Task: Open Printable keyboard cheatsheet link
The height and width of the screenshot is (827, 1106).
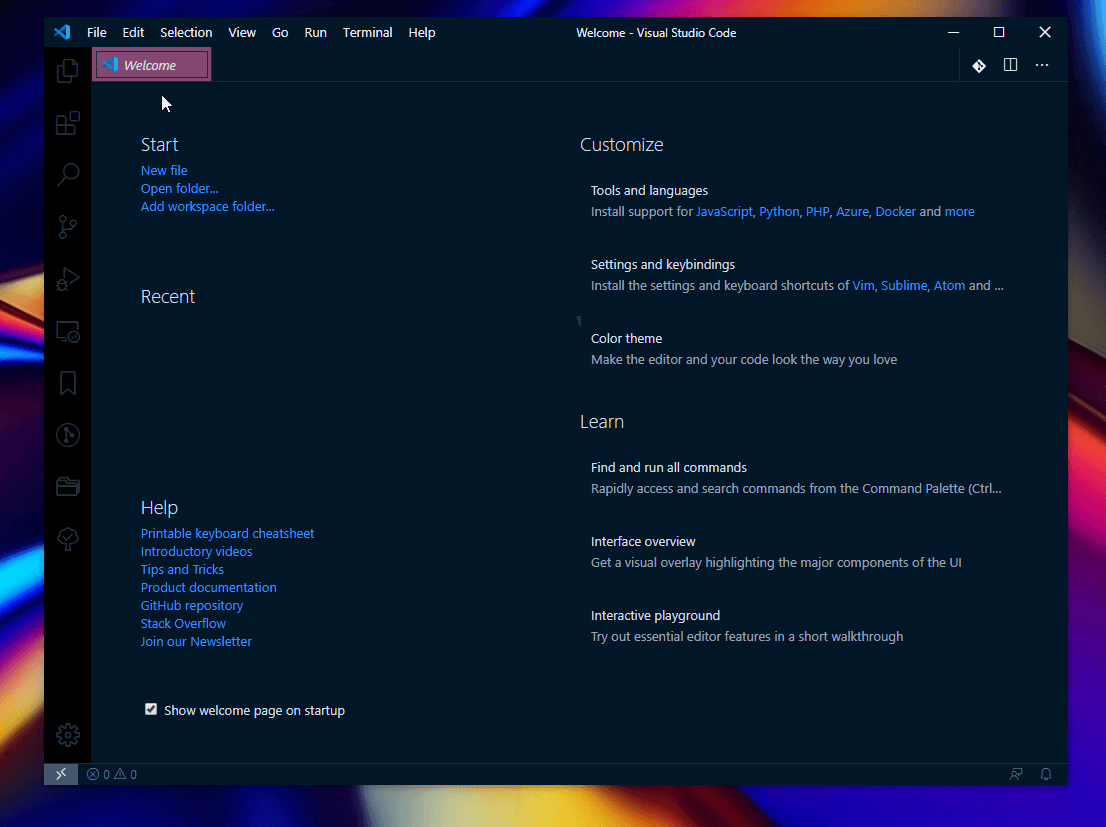Action: click(x=227, y=533)
